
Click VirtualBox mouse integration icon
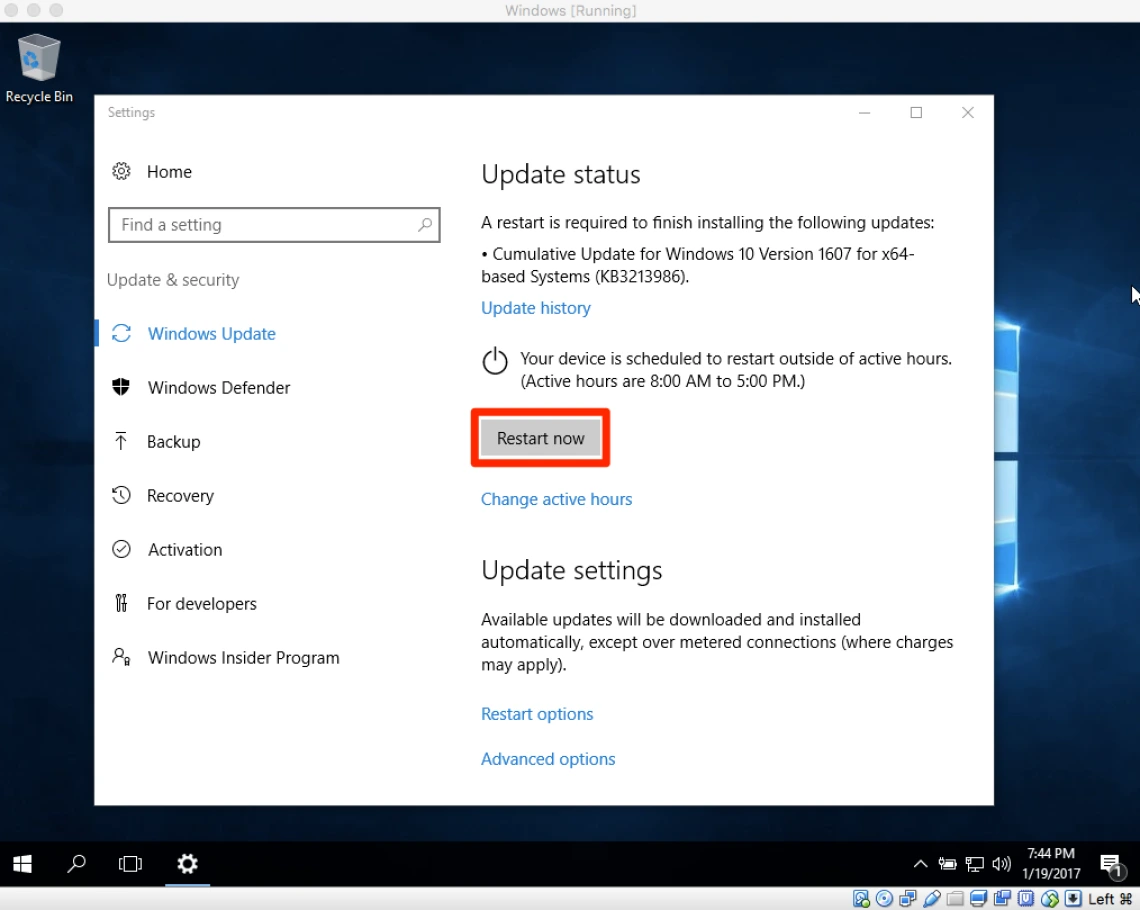click(1049, 899)
